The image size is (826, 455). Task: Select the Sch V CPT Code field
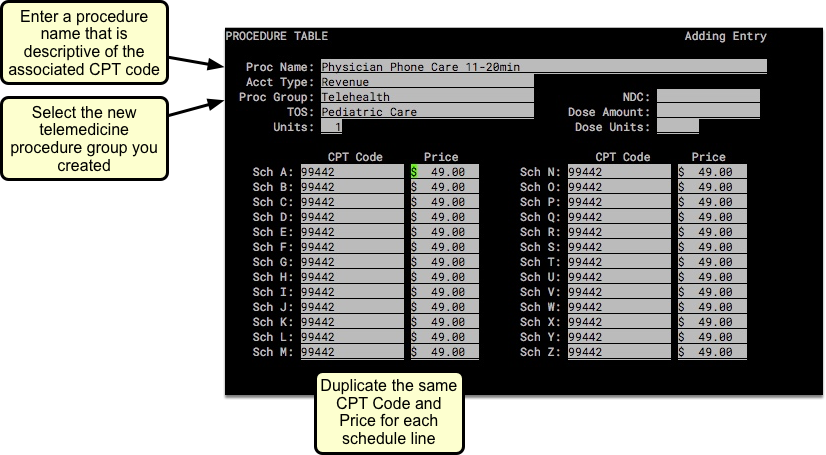pos(619,292)
